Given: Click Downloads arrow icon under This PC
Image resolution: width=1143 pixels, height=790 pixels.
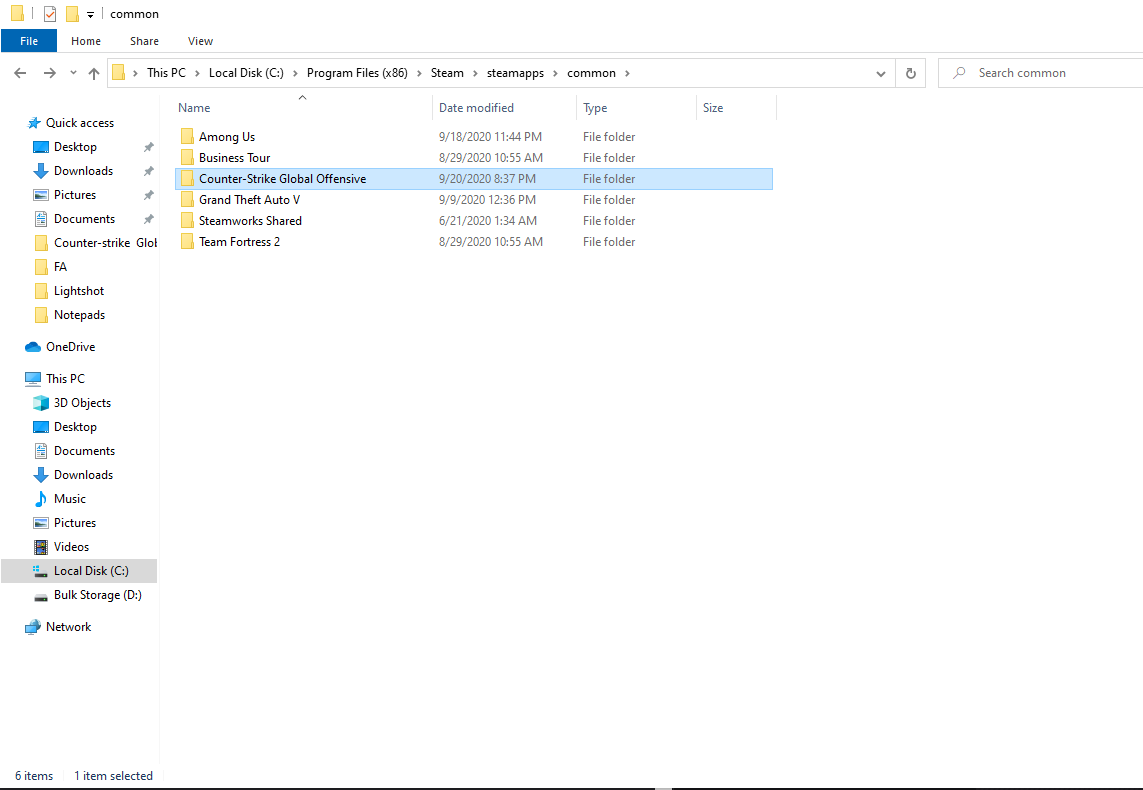Looking at the screenshot, I should coord(41,475).
